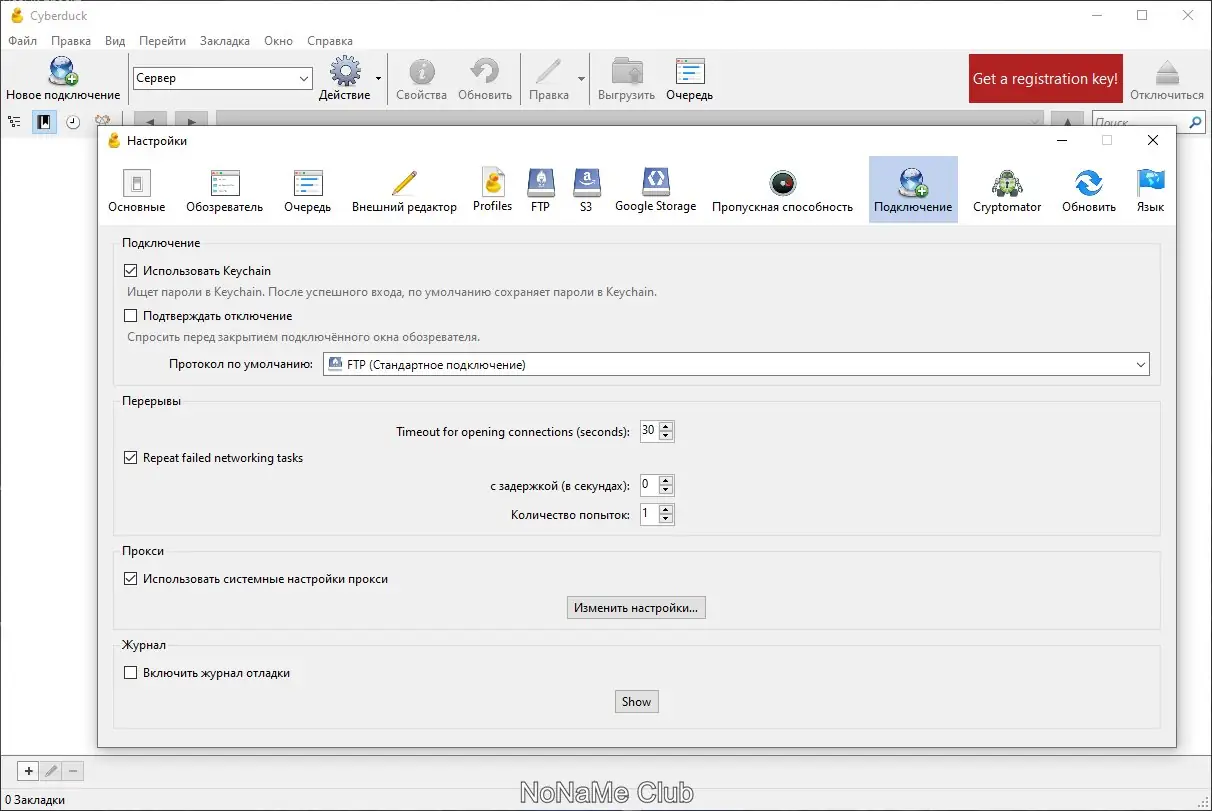Open the Вид menu
This screenshot has width=1212, height=811.
coord(115,41)
